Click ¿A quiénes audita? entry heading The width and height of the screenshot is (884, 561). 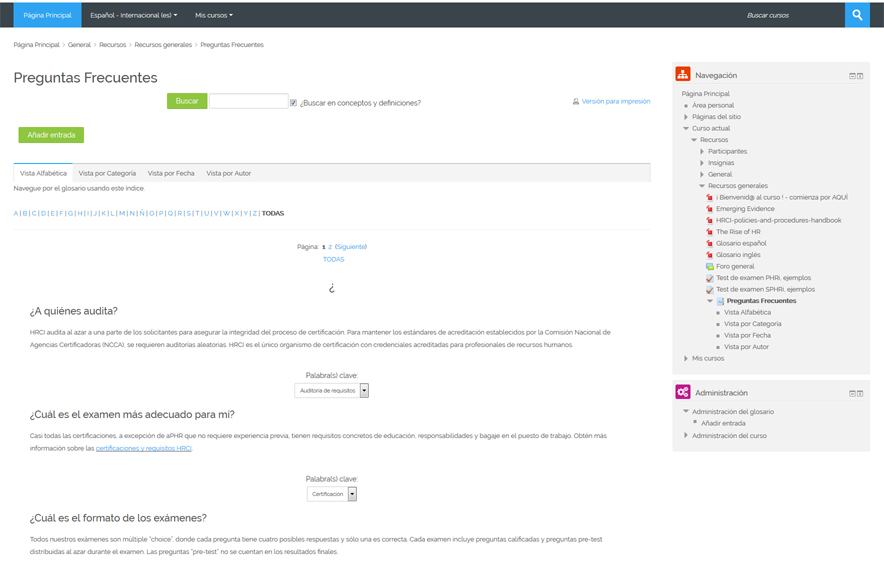pyautogui.click(x=73, y=311)
